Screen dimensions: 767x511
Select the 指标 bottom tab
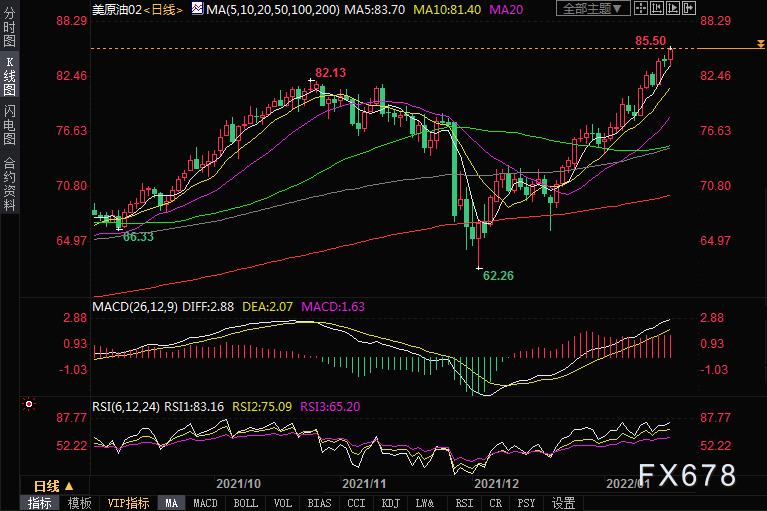pos(40,503)
